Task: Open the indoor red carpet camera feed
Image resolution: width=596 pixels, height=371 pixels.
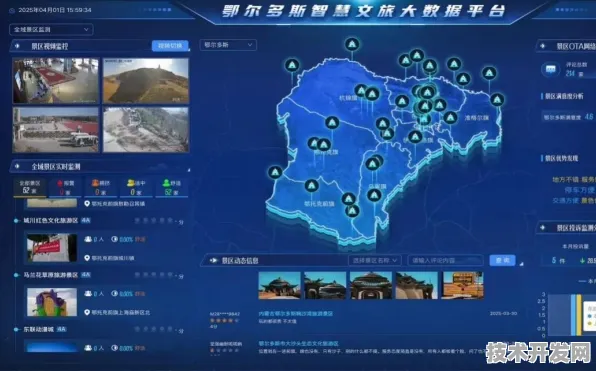Action: [56, 81]
